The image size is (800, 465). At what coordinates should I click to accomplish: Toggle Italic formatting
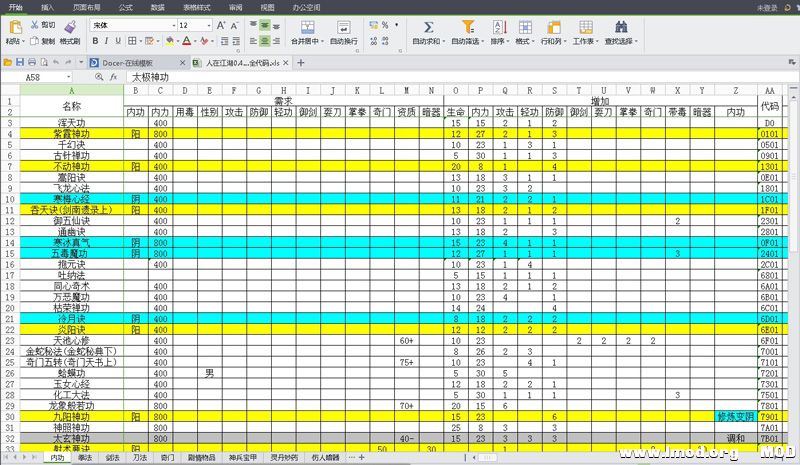[x=108, y=42]
